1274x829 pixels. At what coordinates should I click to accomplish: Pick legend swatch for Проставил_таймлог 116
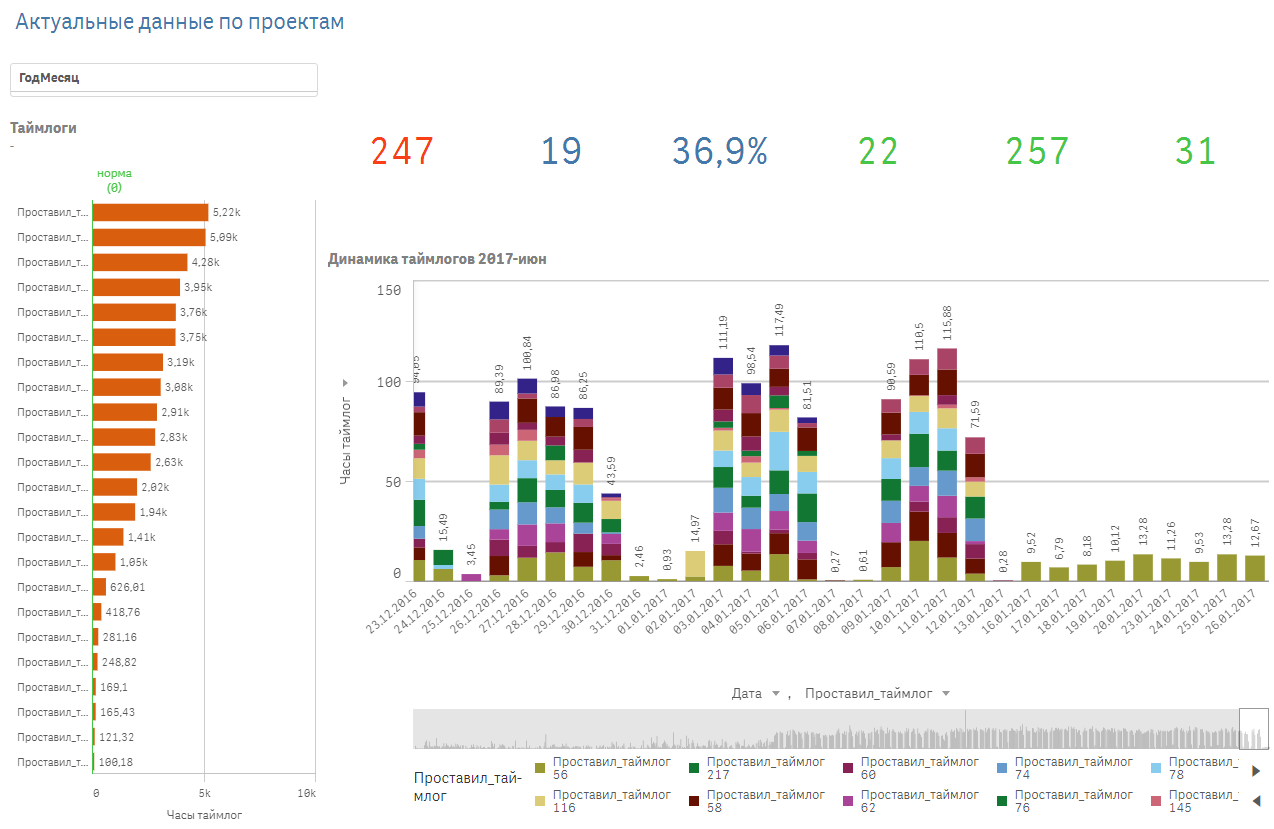(x=540, y=800)
